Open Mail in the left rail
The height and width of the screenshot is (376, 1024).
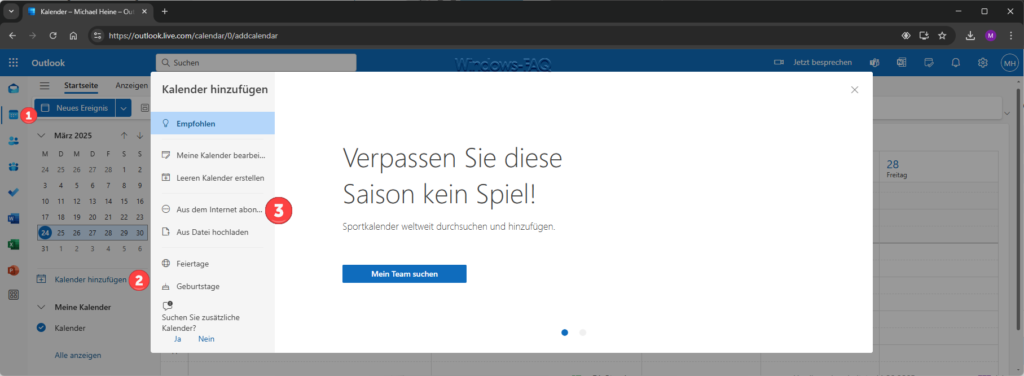(x=13, y=88)
